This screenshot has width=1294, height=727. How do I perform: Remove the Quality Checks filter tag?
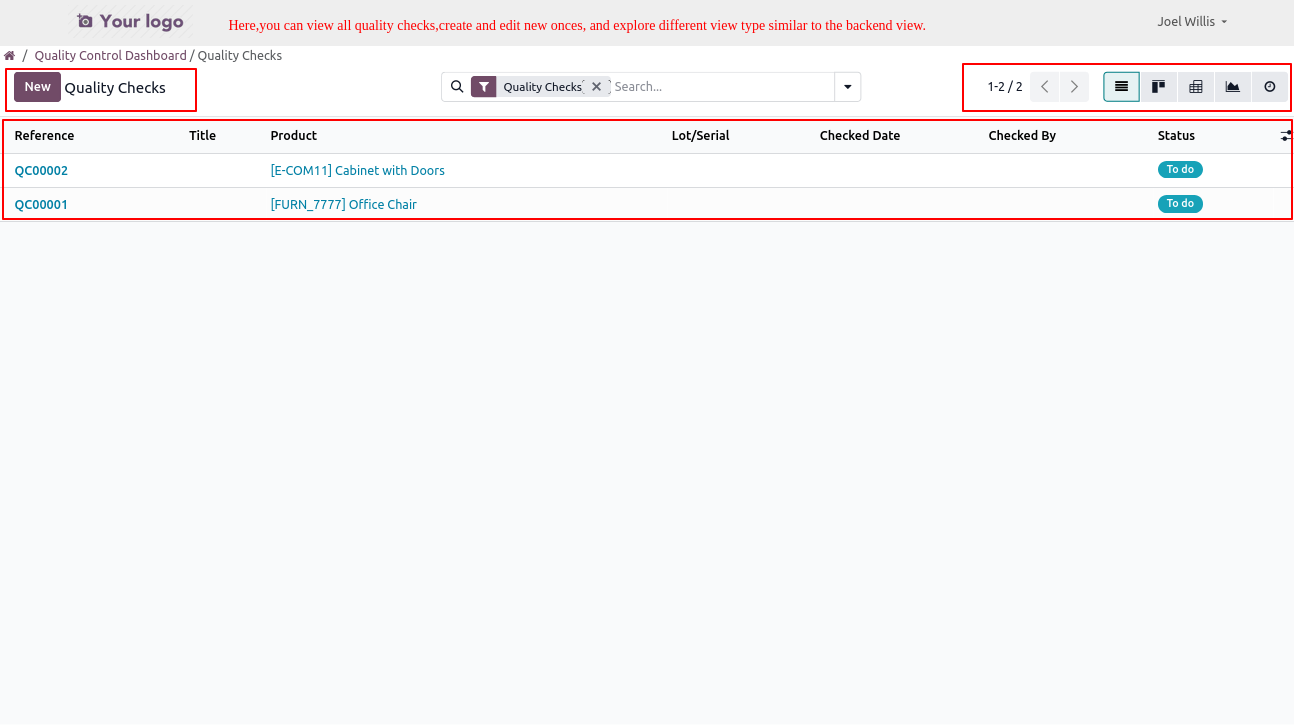pyautogui.click(x=596, y=87)
